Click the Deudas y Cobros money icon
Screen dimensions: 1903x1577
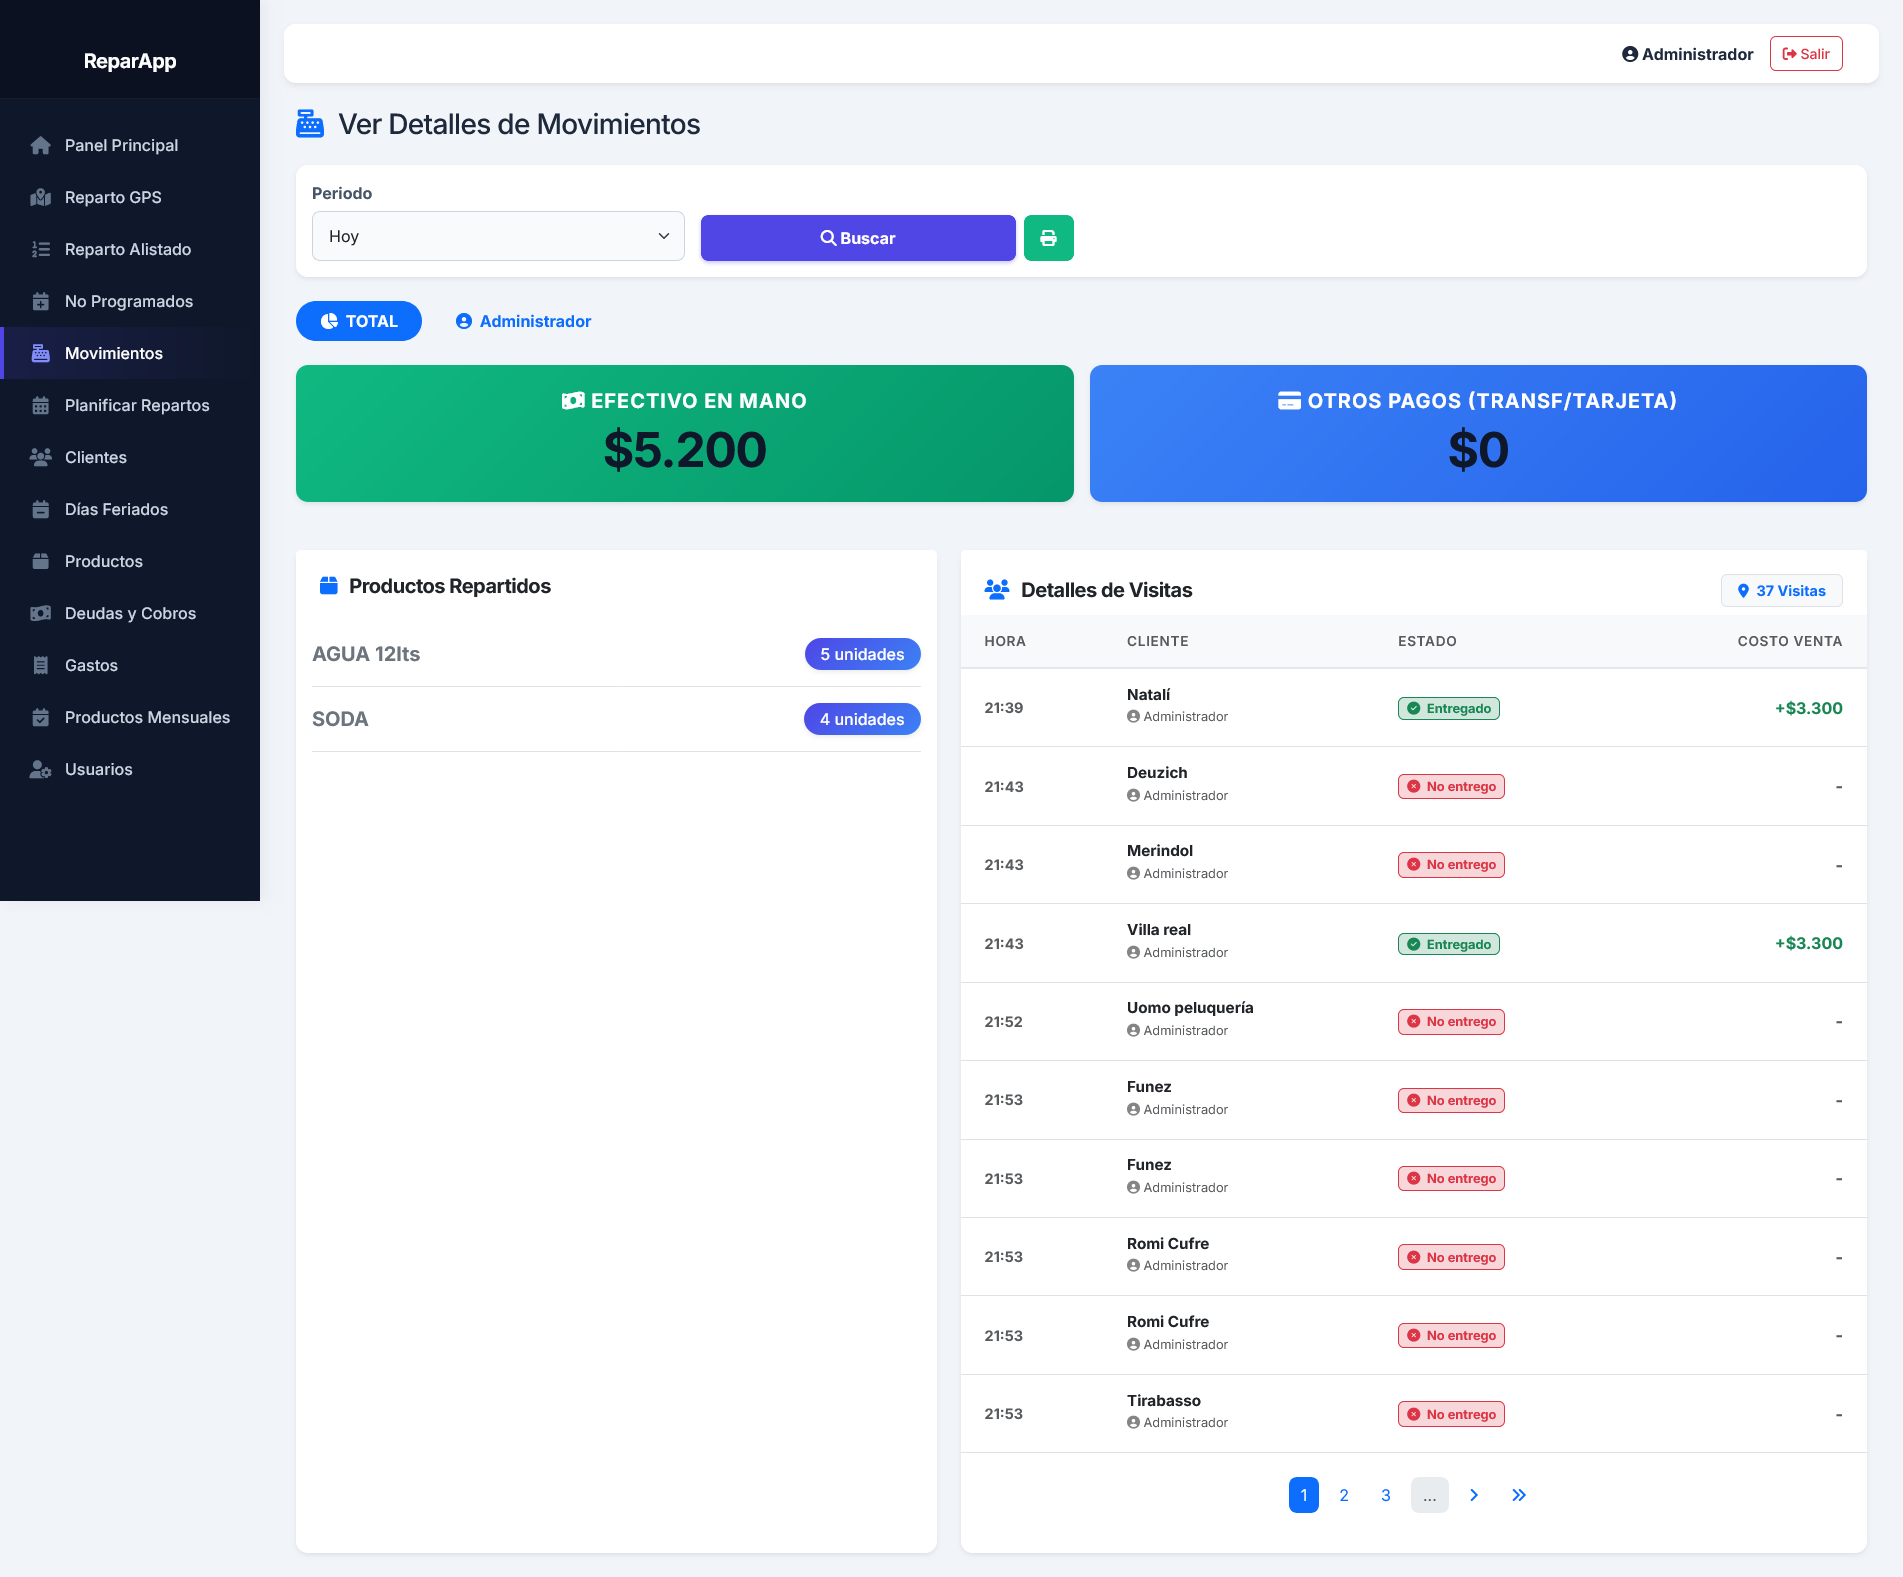[x=40, y=613]
